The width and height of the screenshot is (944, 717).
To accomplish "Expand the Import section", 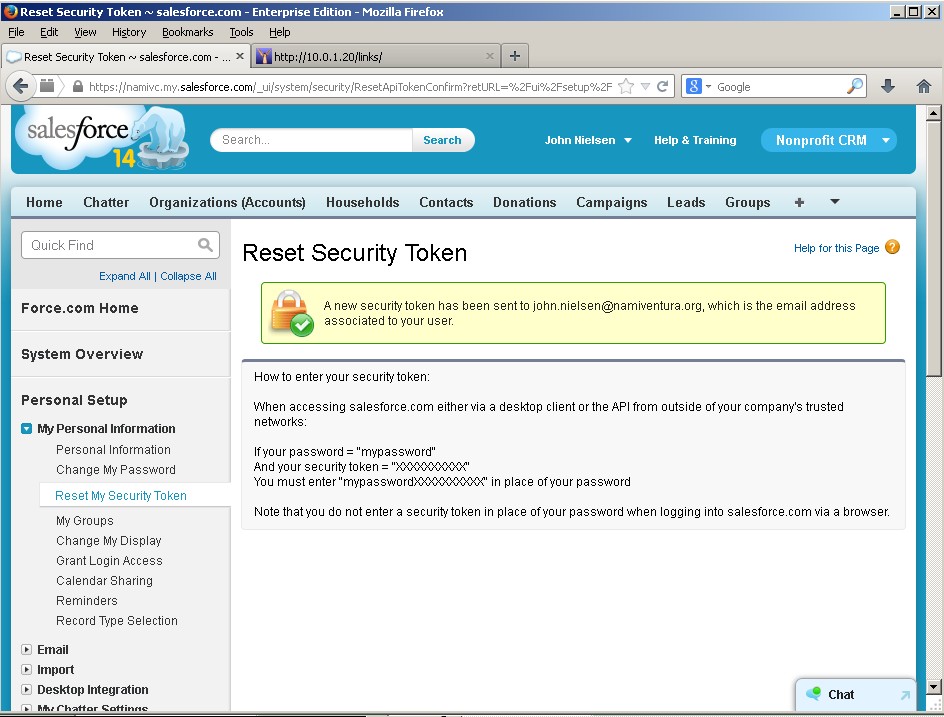I will (x=26, y=669).
